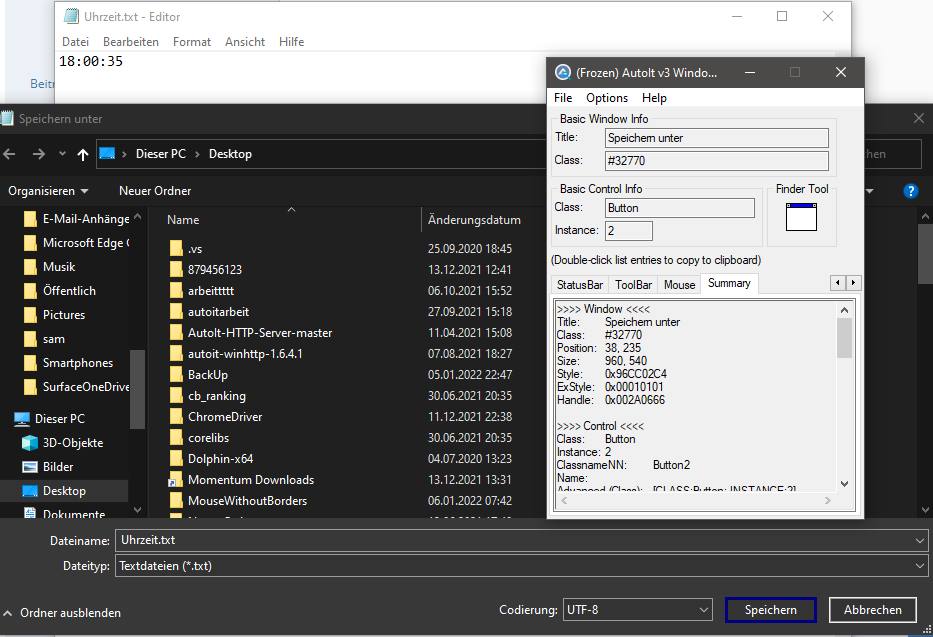Image resolution: width=933 pixels, height=637 pixels.
Task: Click the Abbrechen button
Action: tap(872, 610)
